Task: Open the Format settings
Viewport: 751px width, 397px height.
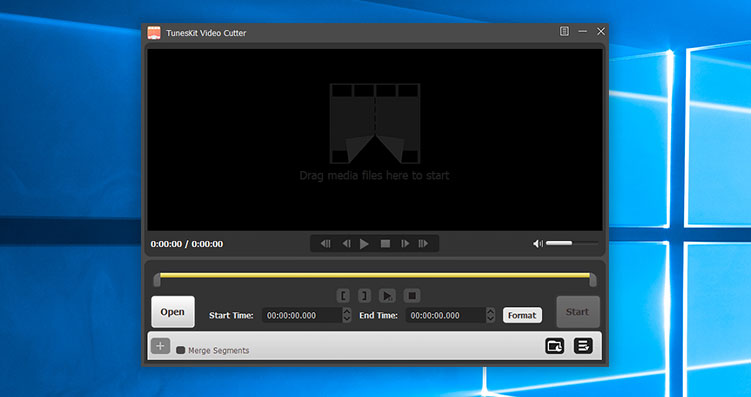Action: point(522,316)
